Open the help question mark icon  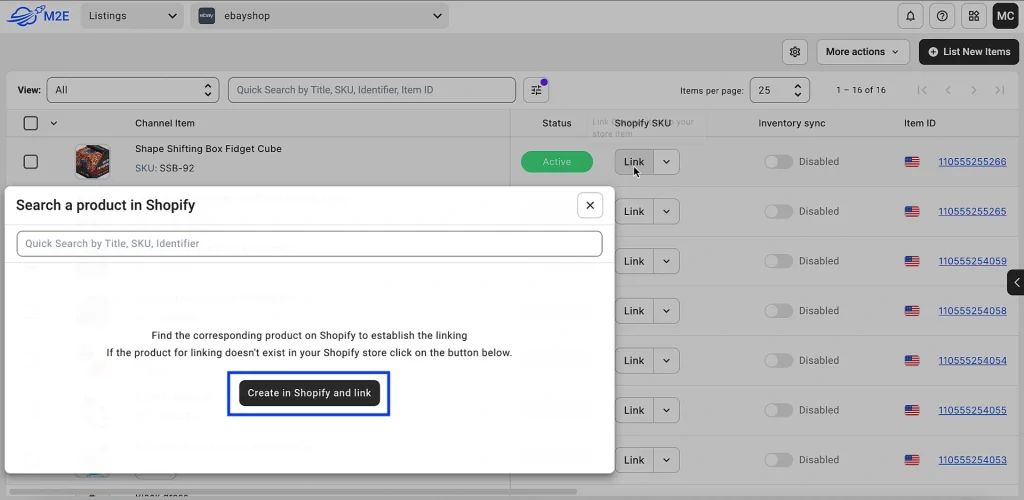941,16
